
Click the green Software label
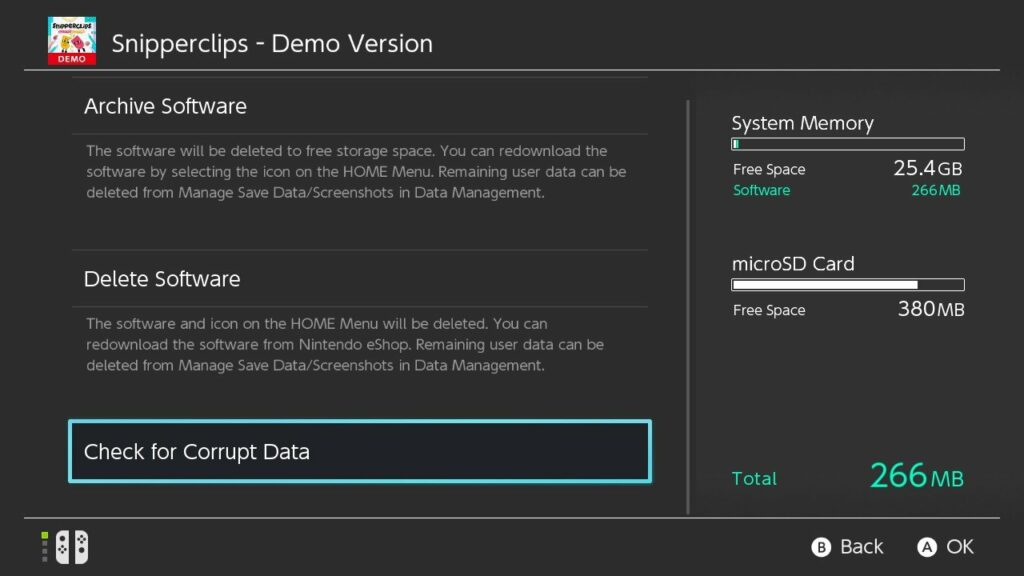pos(761,190)
